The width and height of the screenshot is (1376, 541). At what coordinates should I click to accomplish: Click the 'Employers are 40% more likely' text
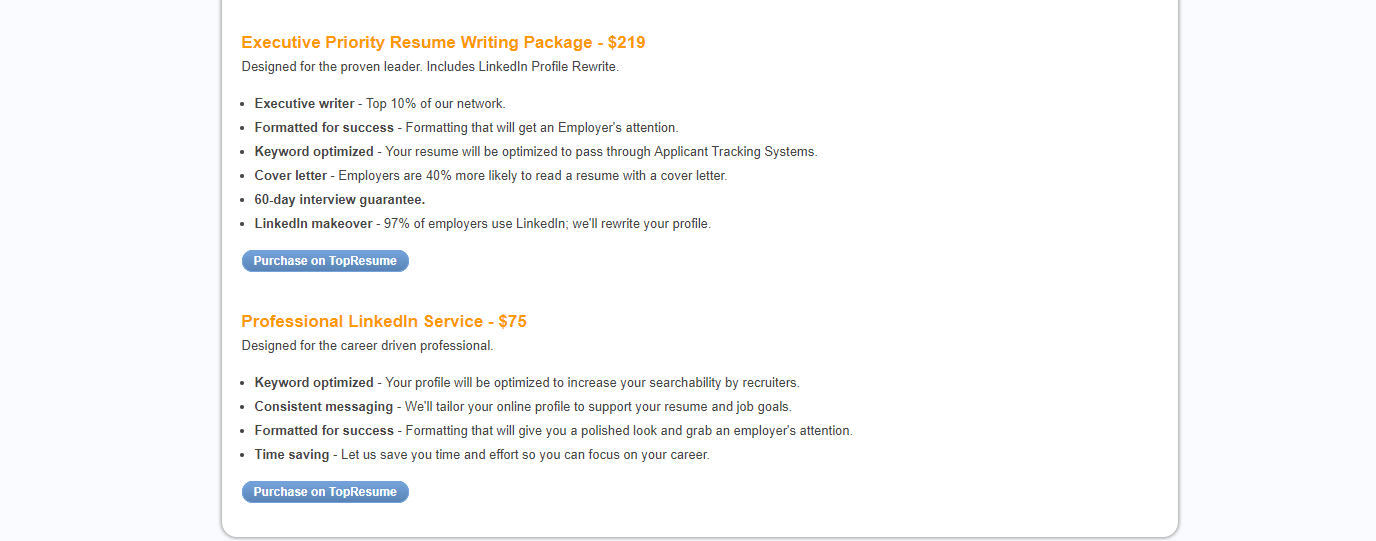[x=426, y=176]
